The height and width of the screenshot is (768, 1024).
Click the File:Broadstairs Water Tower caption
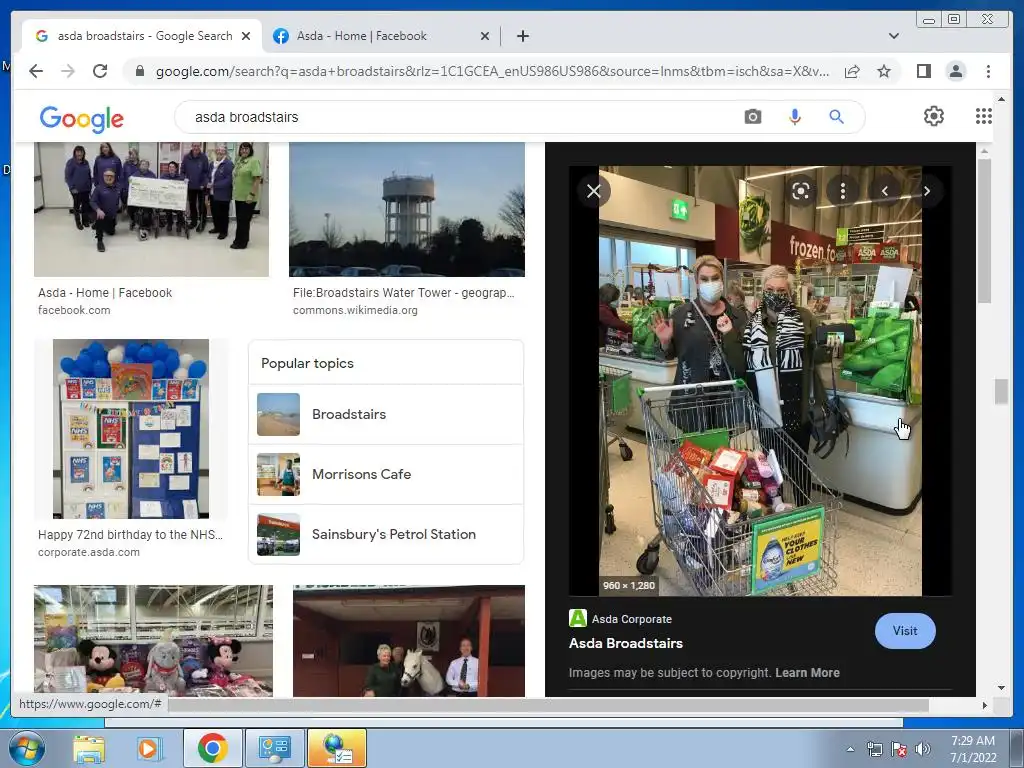[x=404, y=293]
